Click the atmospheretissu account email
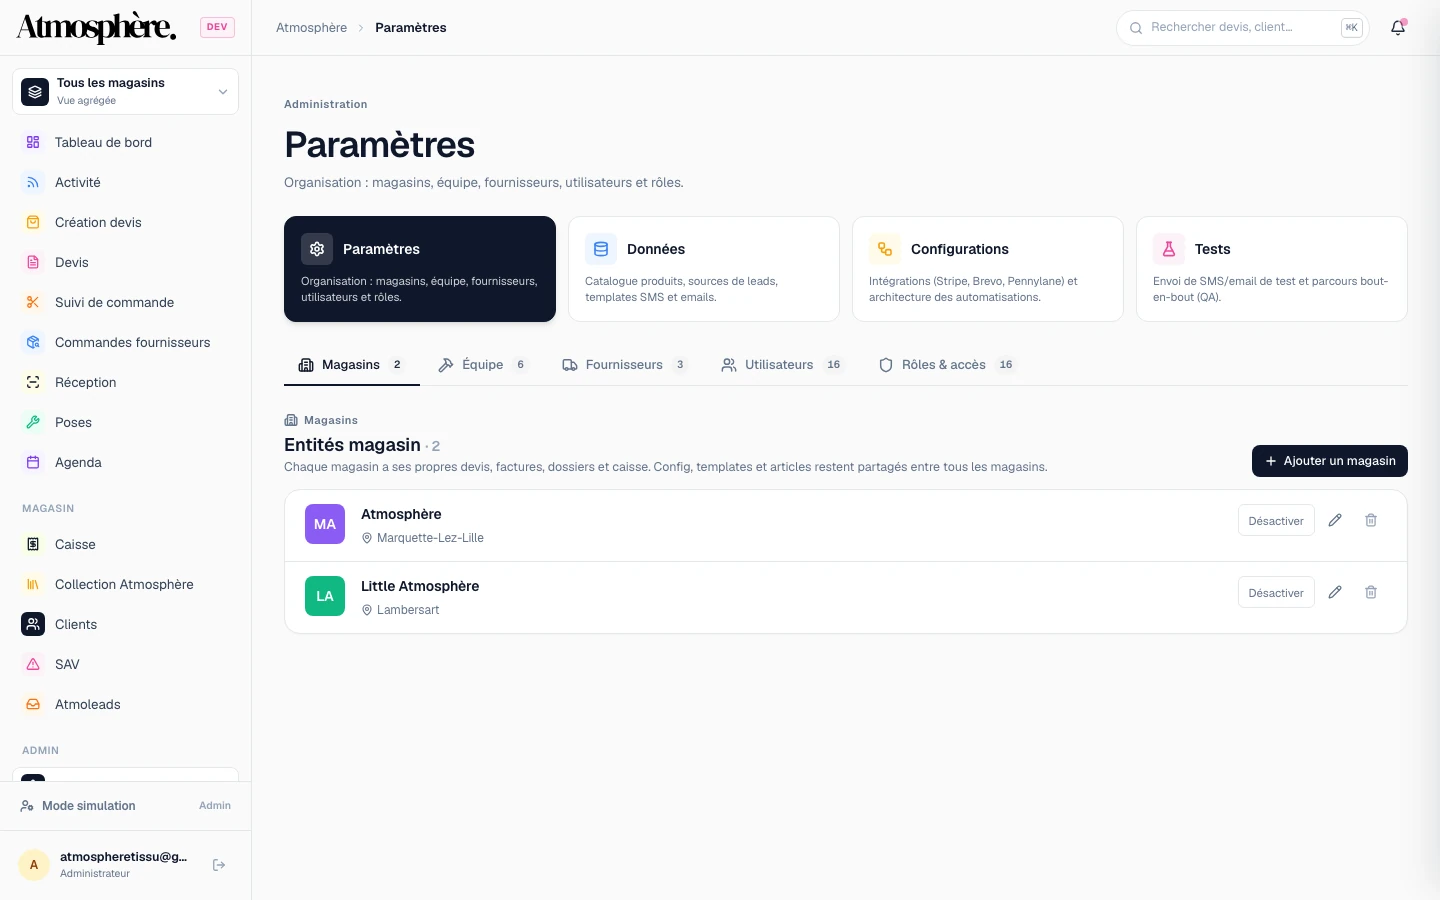The width and height of the screenshot is (1440, 900). (x=123, y=857)
